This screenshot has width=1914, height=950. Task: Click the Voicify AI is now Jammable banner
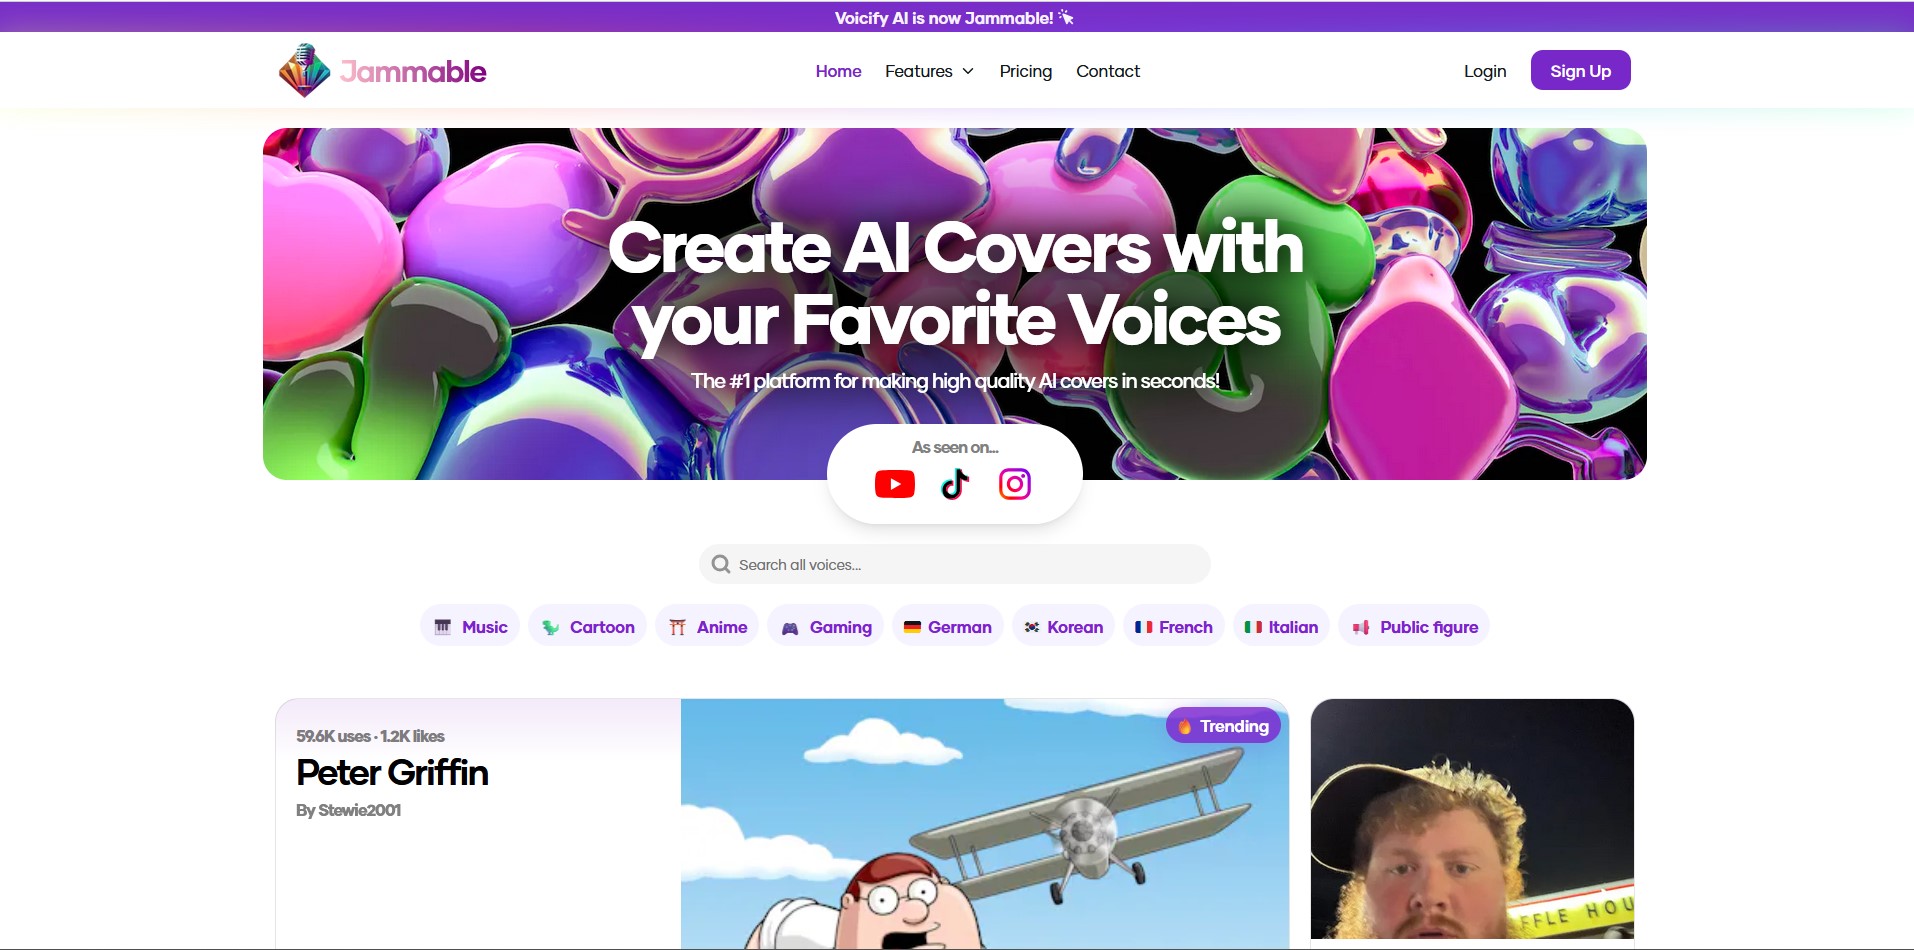coord(956,17)
